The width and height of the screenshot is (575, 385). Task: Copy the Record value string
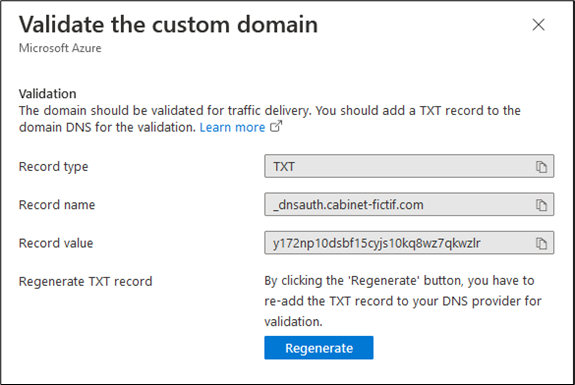pos(541,243)
